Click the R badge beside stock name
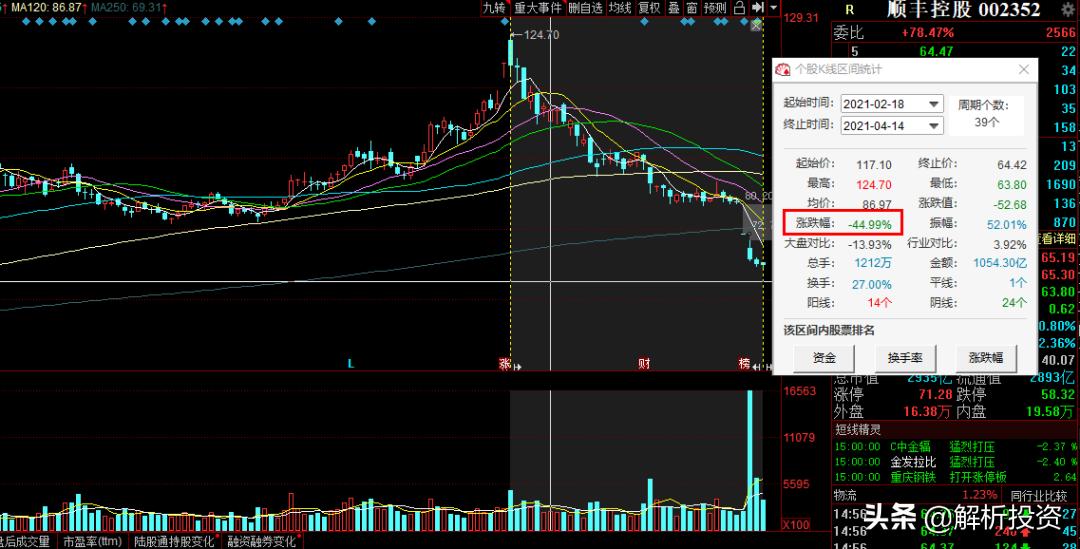 (849, 10)
